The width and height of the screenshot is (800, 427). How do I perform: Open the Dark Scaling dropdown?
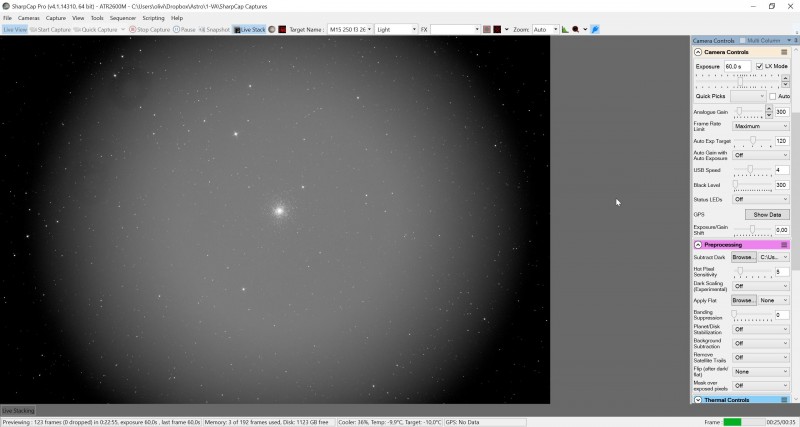coord(761,286)
